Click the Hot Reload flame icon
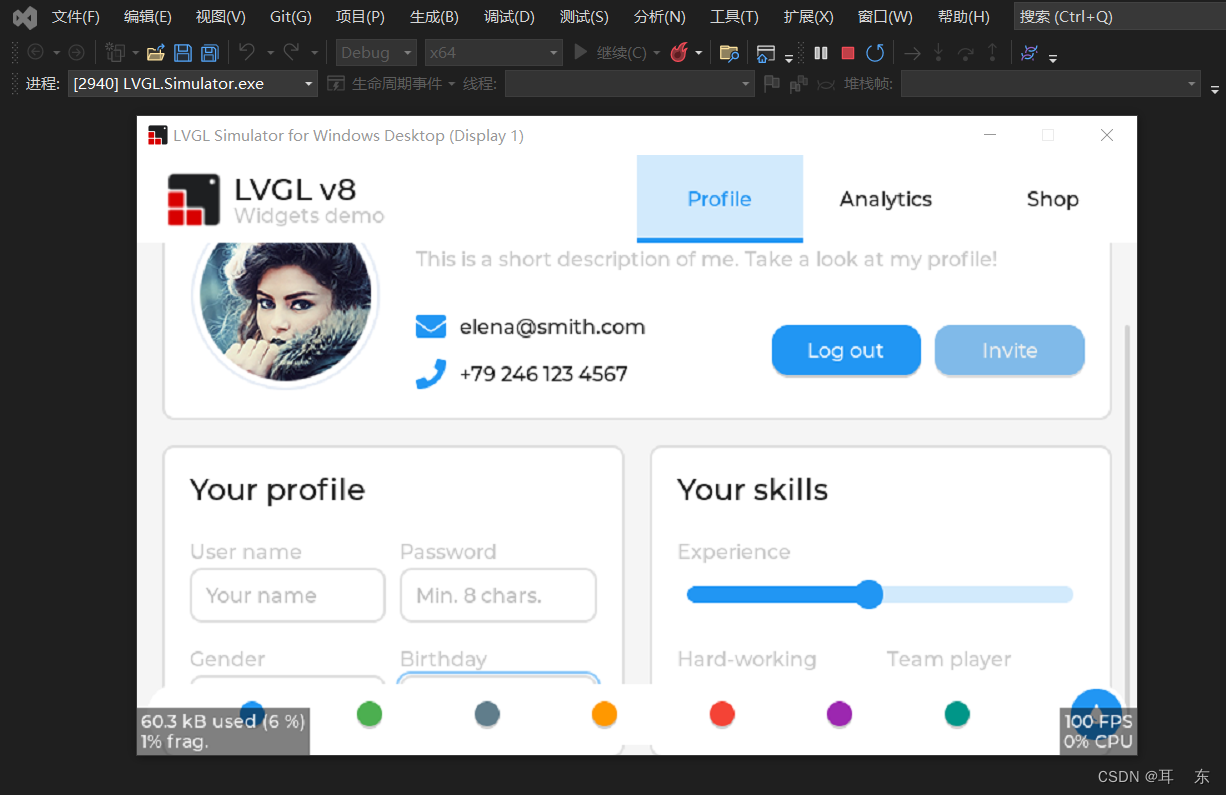 pos(678,52)
